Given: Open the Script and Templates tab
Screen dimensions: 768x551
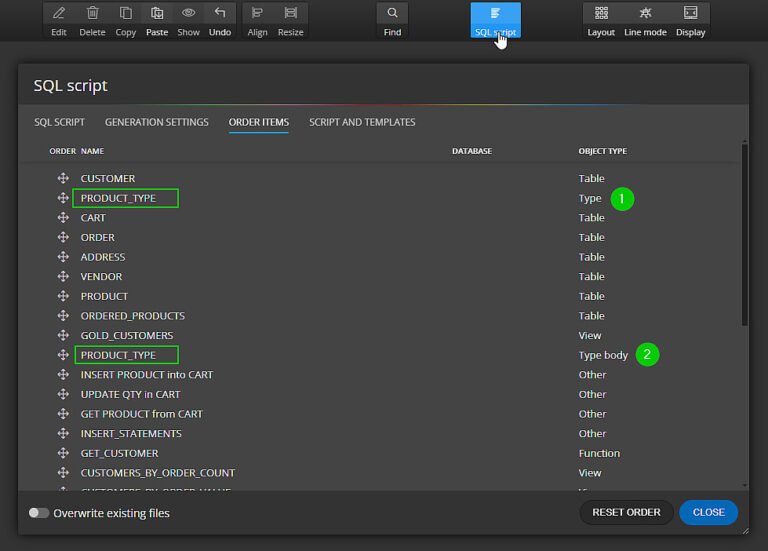Looking at the screenshot, I should (x=362, y=122).
